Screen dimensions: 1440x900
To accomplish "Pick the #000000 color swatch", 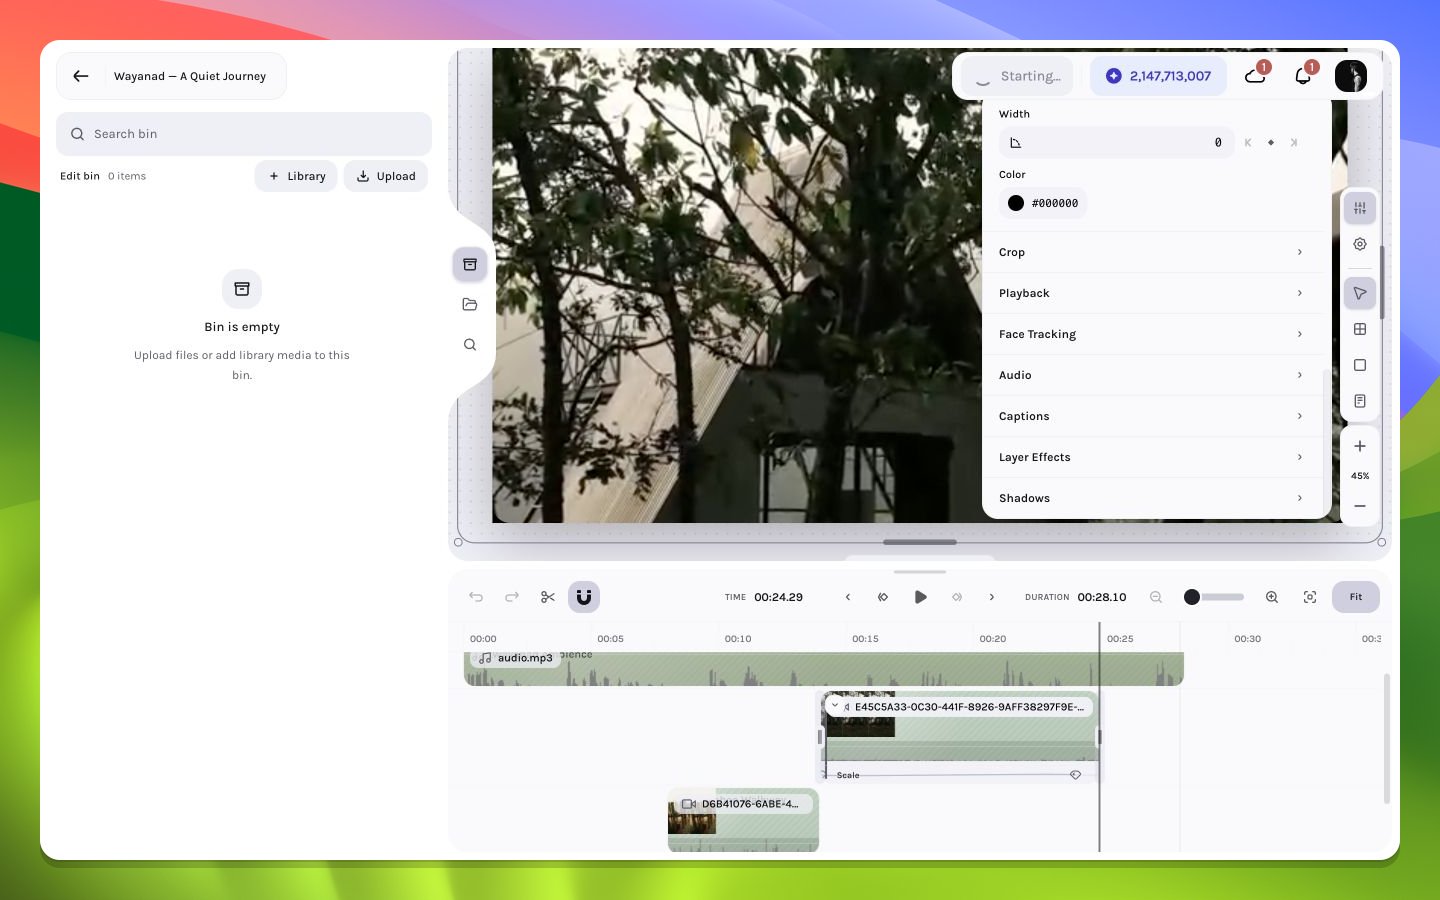I will 1043,203.
